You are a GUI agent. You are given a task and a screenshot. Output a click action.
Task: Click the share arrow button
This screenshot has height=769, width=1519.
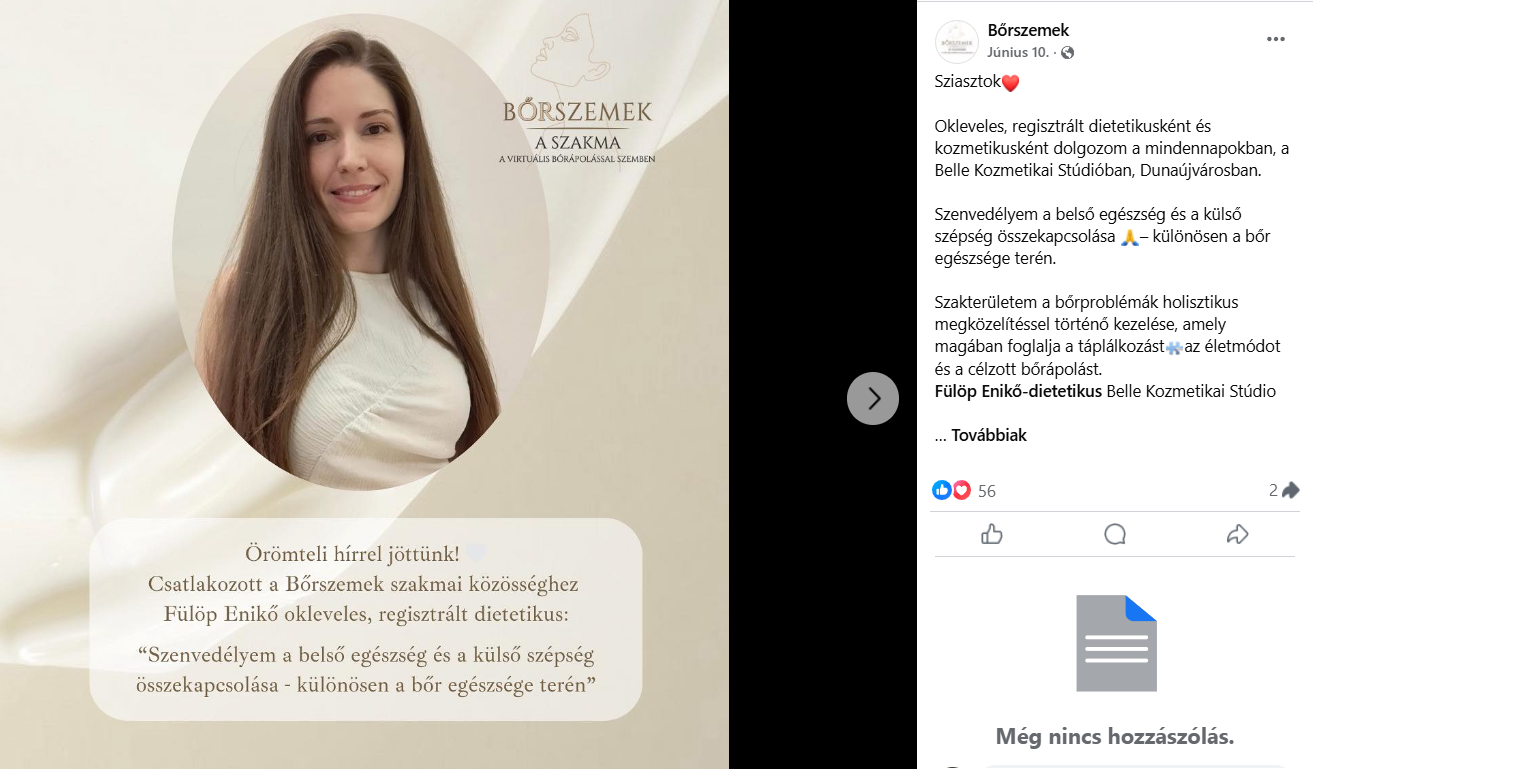(1237, 534)
